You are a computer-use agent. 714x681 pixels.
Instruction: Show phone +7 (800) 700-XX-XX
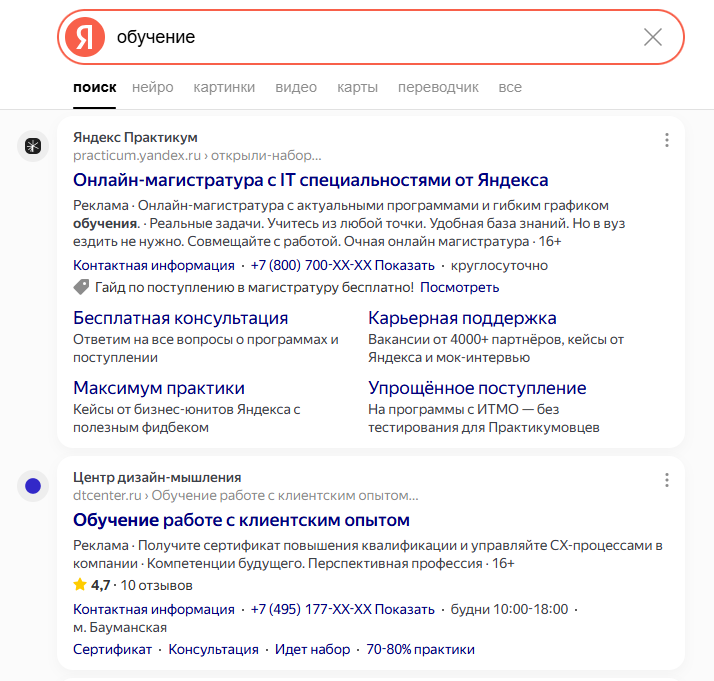pyautogui.click(x=342, y=265)
